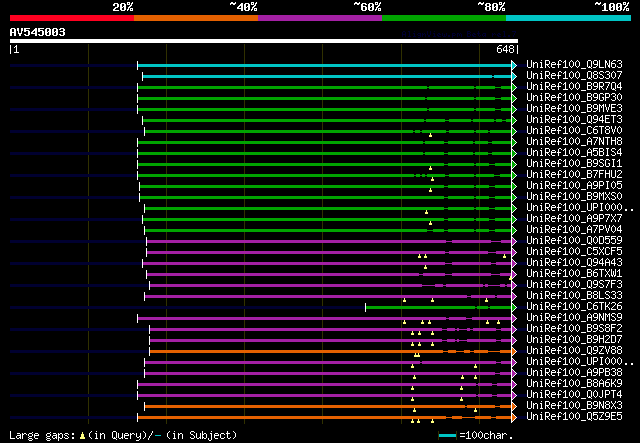This screenshot has height=443, width=640.
Task: Click the purple arrowhead of the Q0D559 row
Action: click(514, 241)
